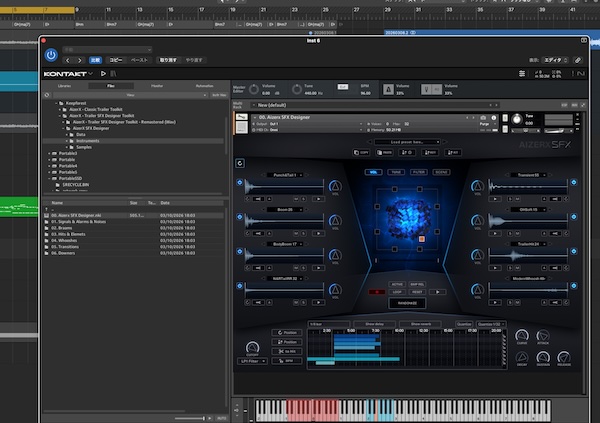The width and height of the screenshot is (600, 423).
Task: Open the BodyBoom 17 sample dropdown
Action: click(285, 244)
